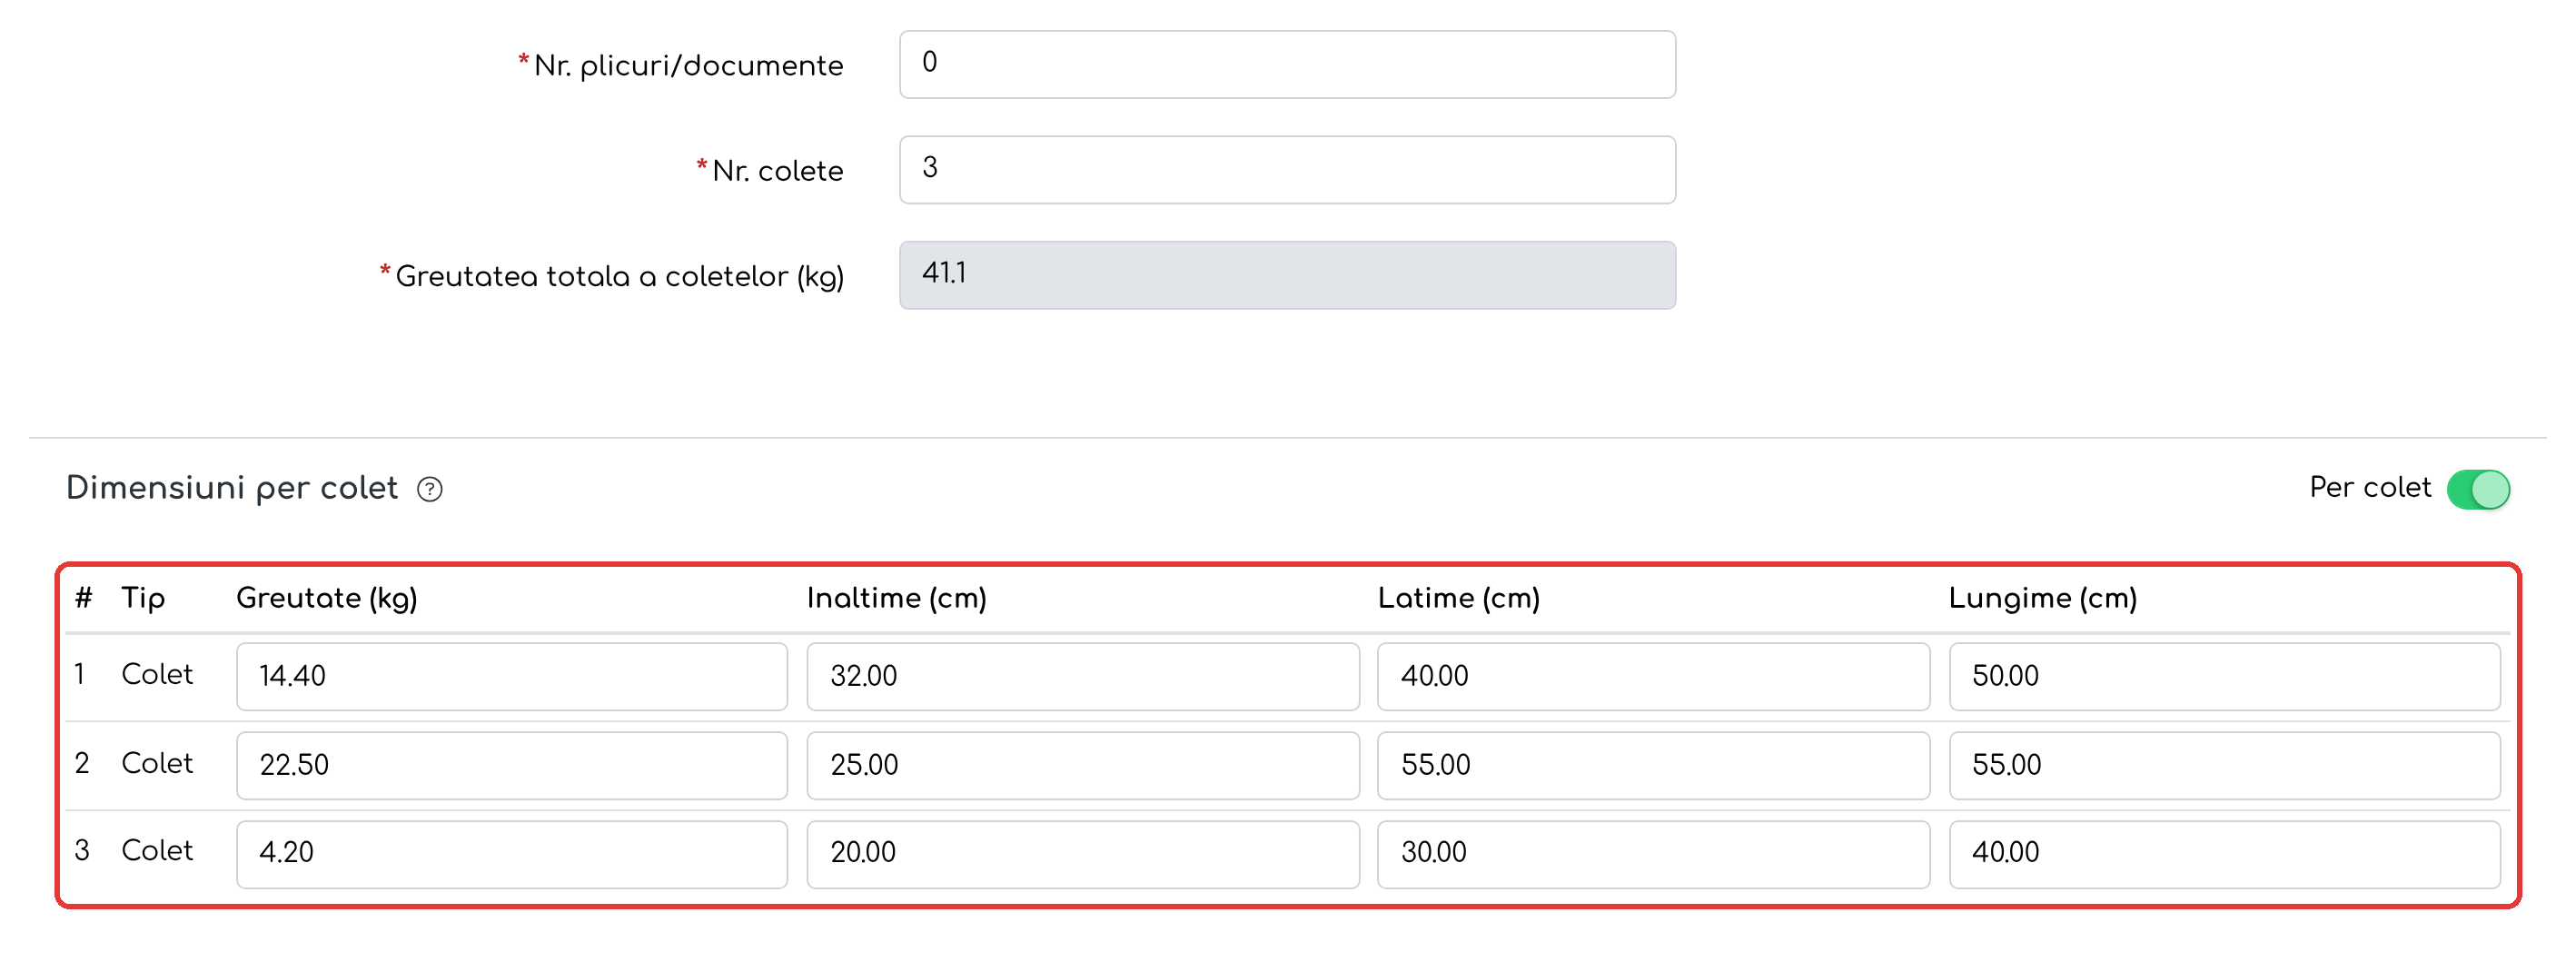This screenshot has width=2576, height=962.
Task: Edit height 20.00 for parcel 3
Action: [x=1083, y=853]
